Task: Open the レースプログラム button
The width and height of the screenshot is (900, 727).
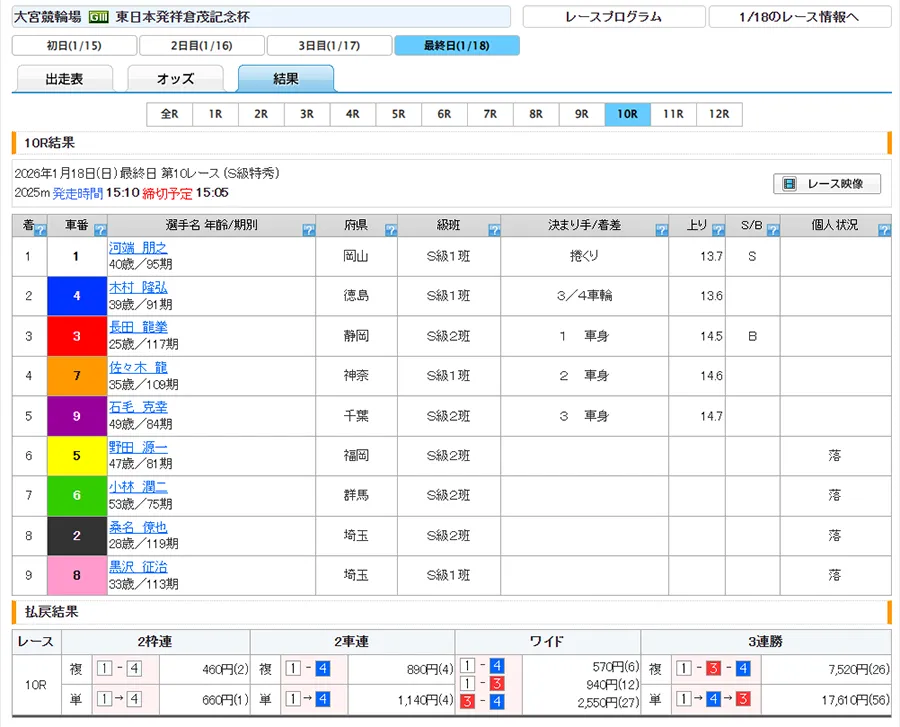Action: point(613,17)
